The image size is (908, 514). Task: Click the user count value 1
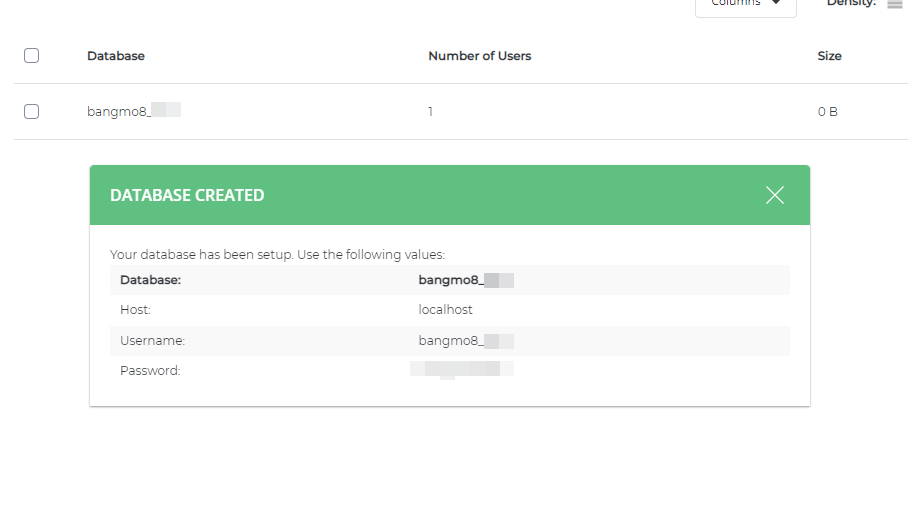pyautogui.click(x=430, y=112)
